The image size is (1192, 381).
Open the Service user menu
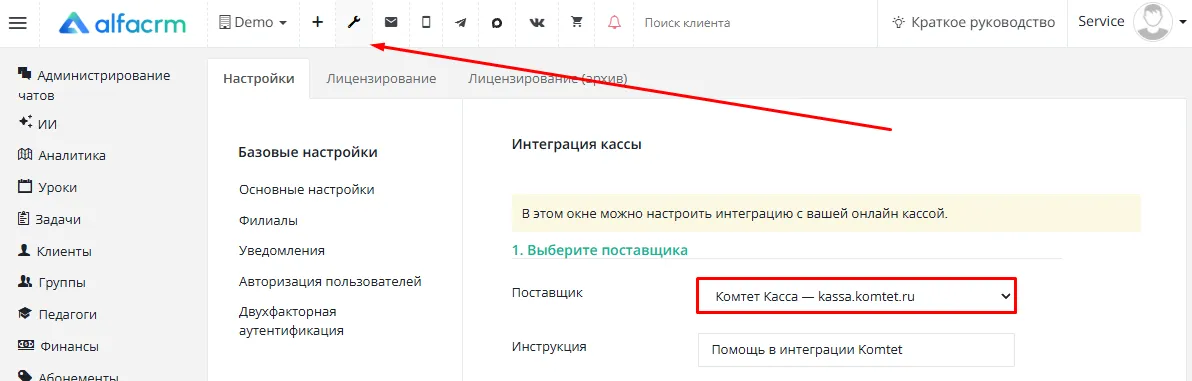[x=1101, y=22]
